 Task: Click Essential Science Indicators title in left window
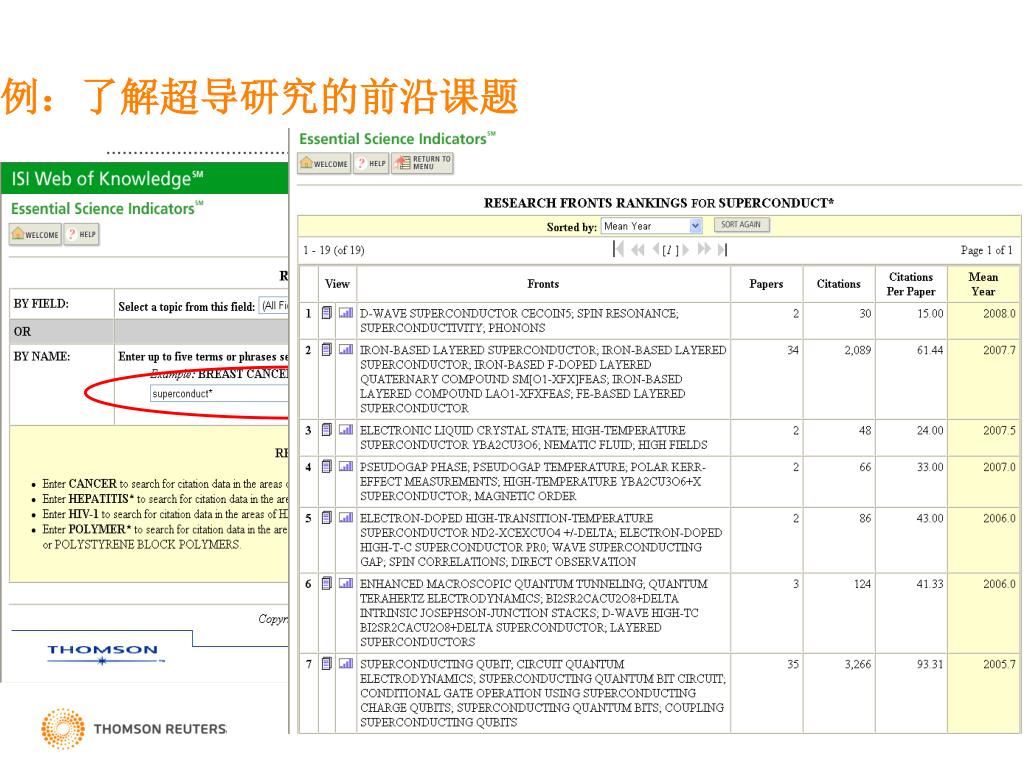107,208
